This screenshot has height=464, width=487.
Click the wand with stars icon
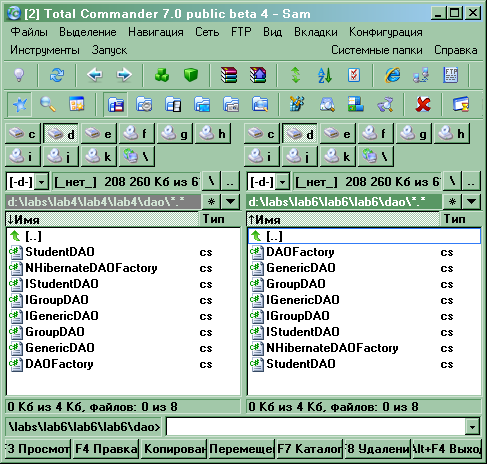297,105
